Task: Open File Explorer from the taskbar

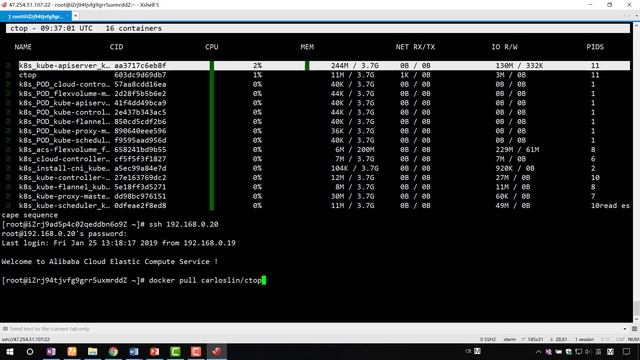Action: tap(93, 351)
